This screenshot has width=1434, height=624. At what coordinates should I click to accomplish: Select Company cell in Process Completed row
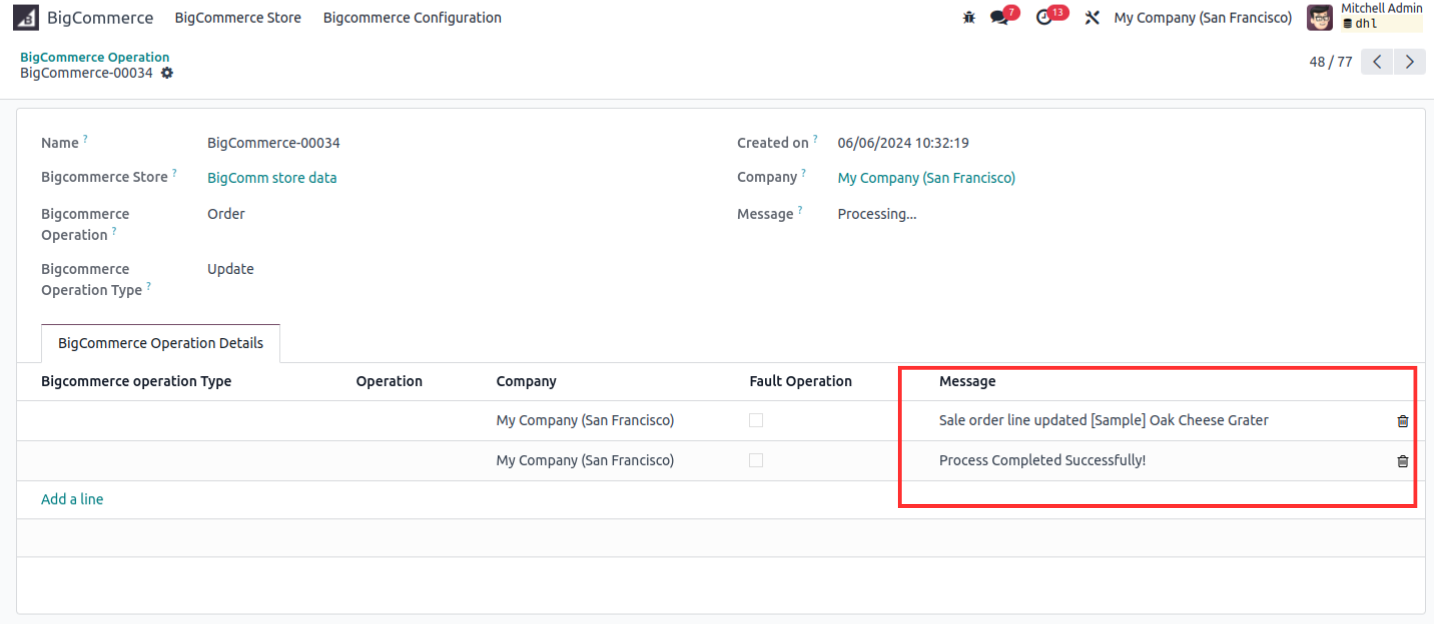(x=585, y=461)
